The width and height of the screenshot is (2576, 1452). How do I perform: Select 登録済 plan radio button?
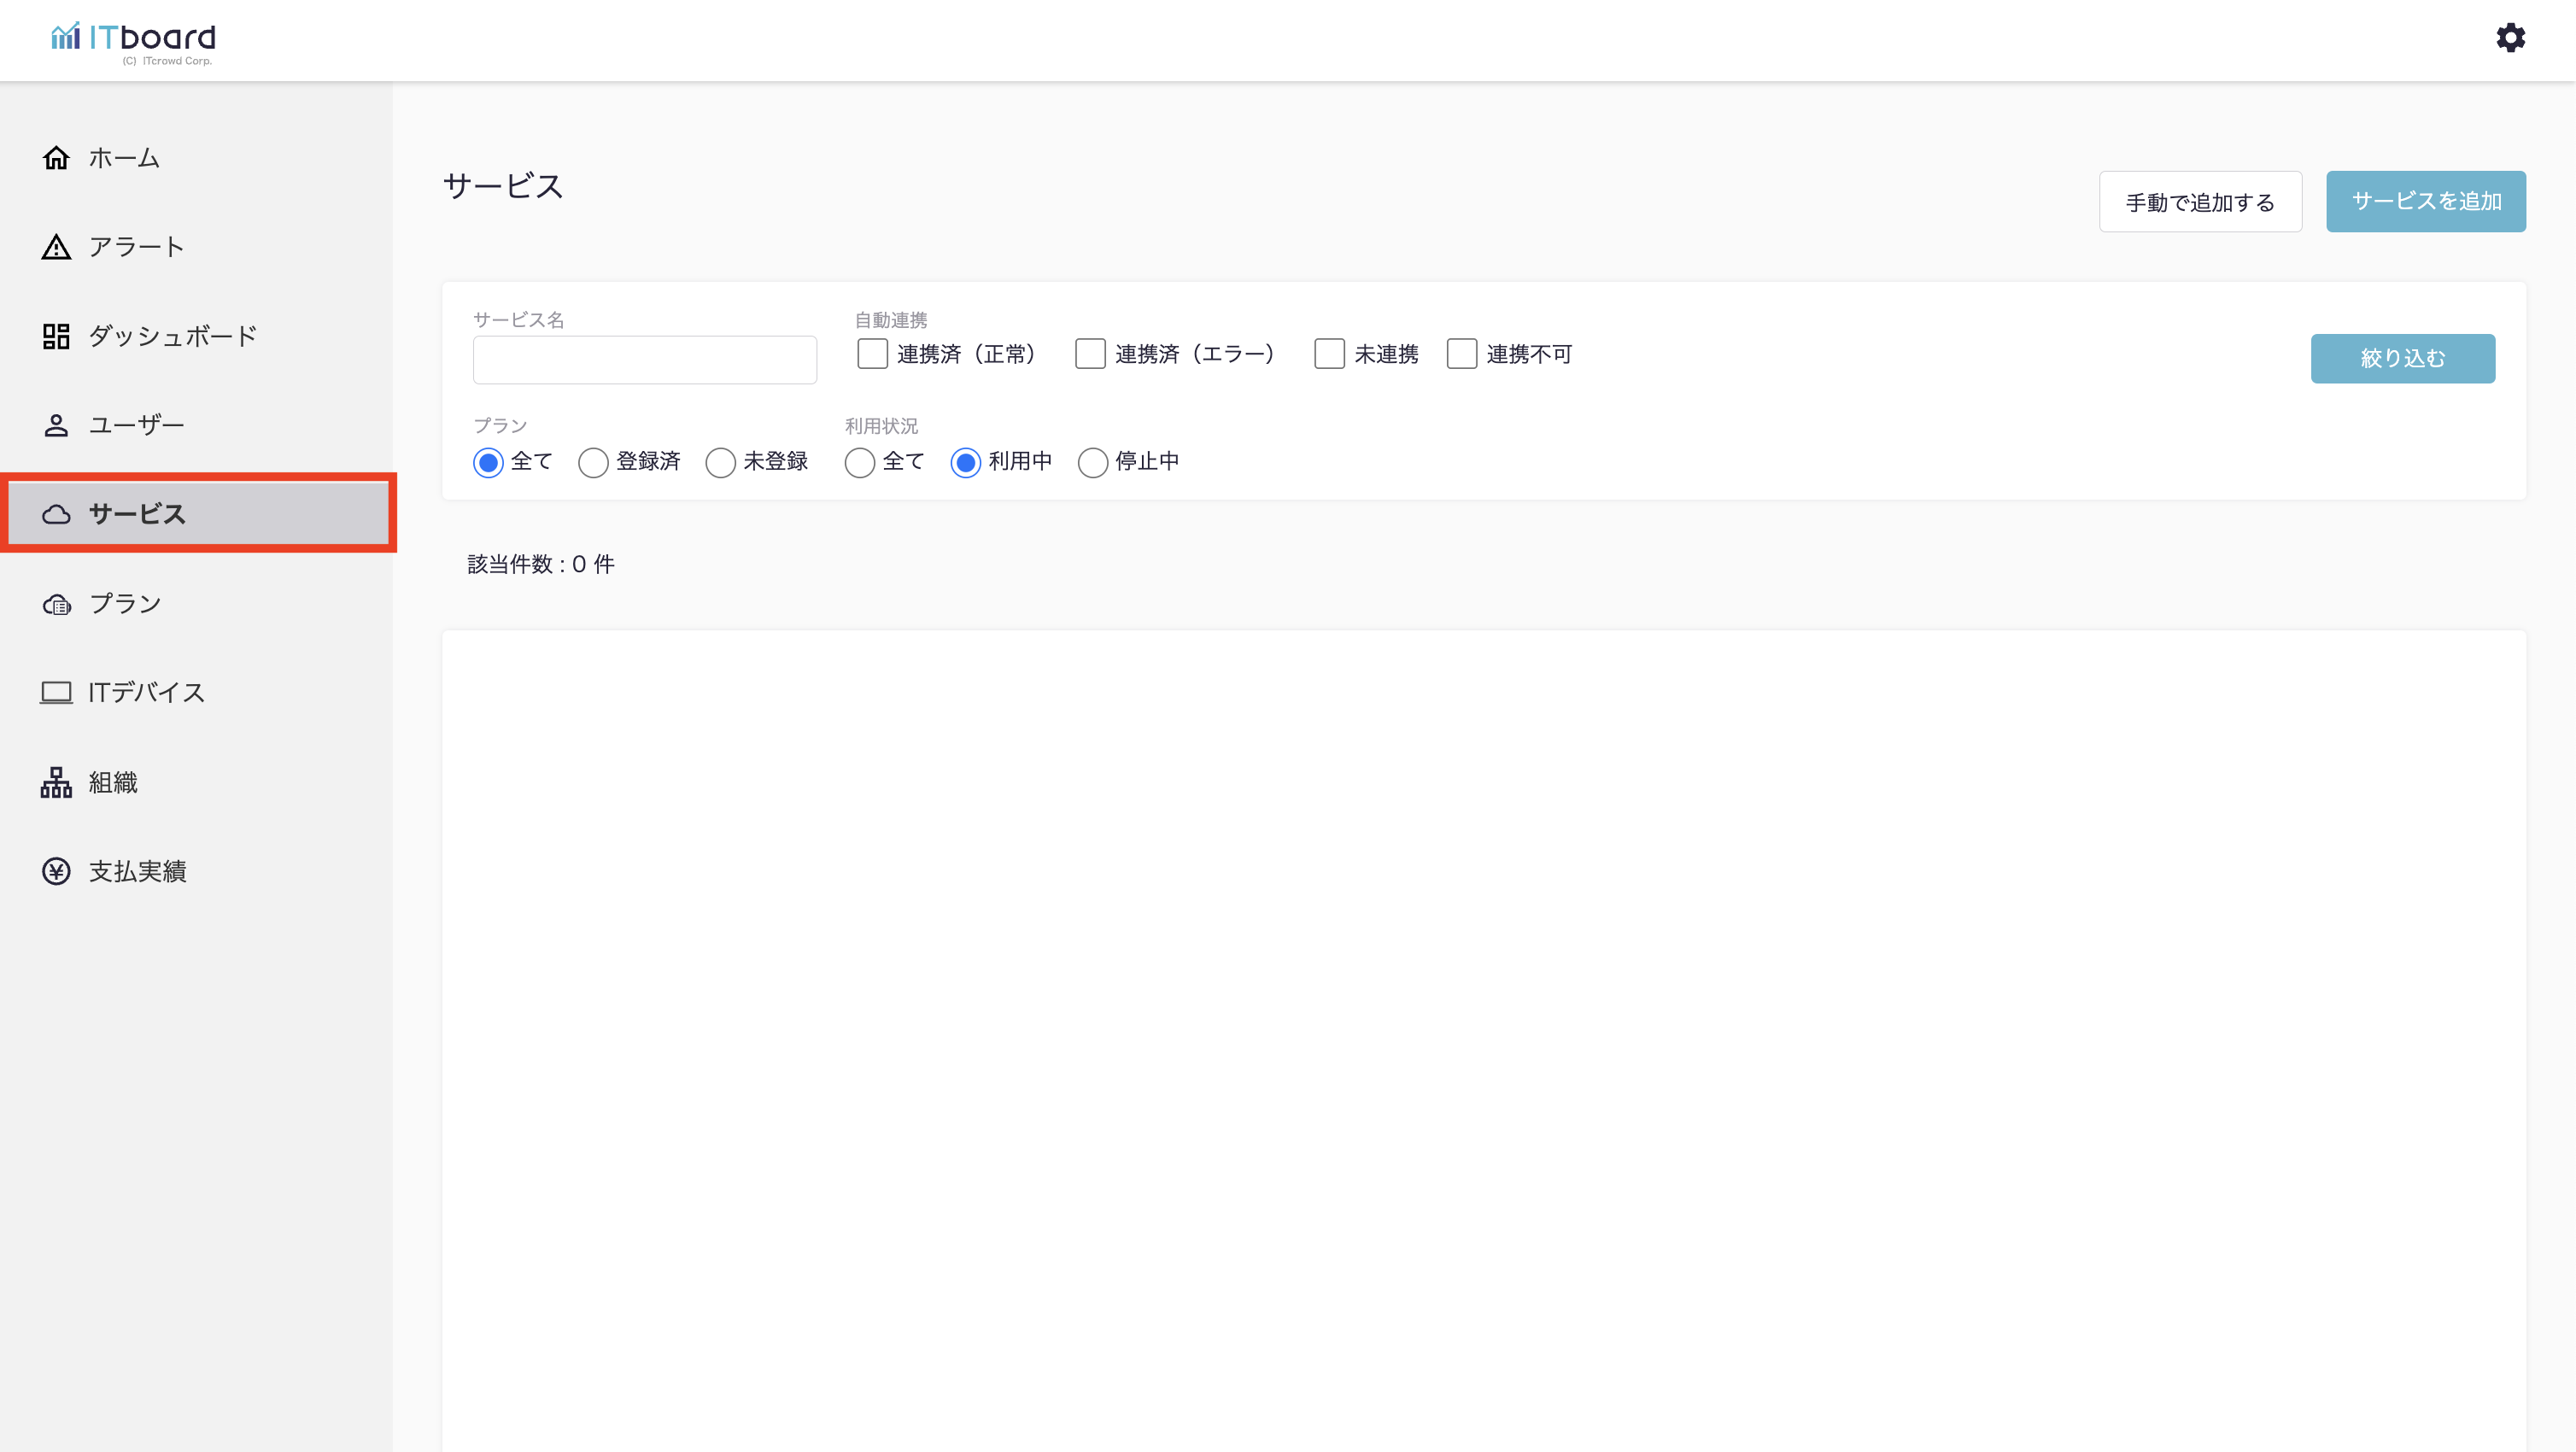593,462
